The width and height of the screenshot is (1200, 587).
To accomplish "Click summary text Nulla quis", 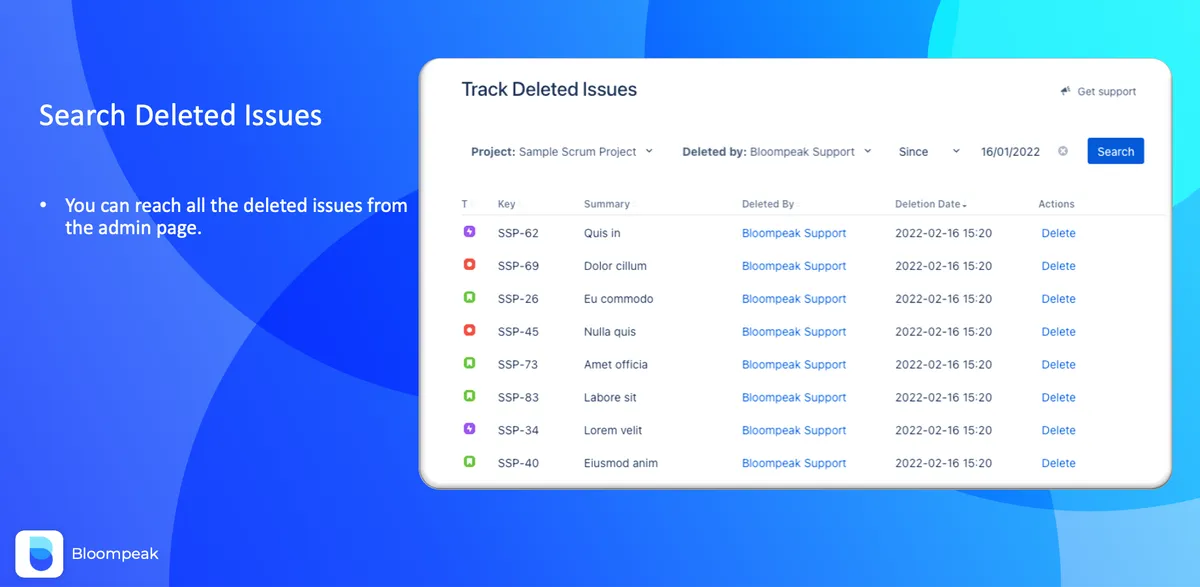I will click(x=610, y=332).
